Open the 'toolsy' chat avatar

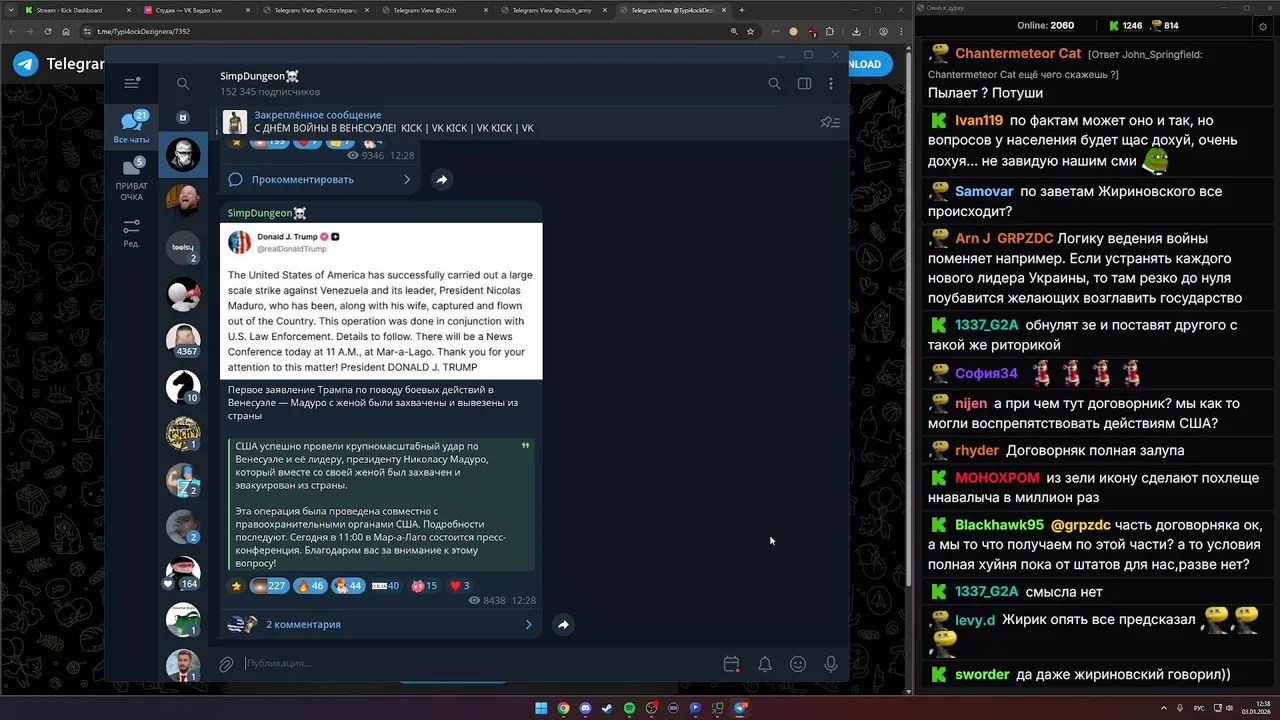[x=183, y=247]
